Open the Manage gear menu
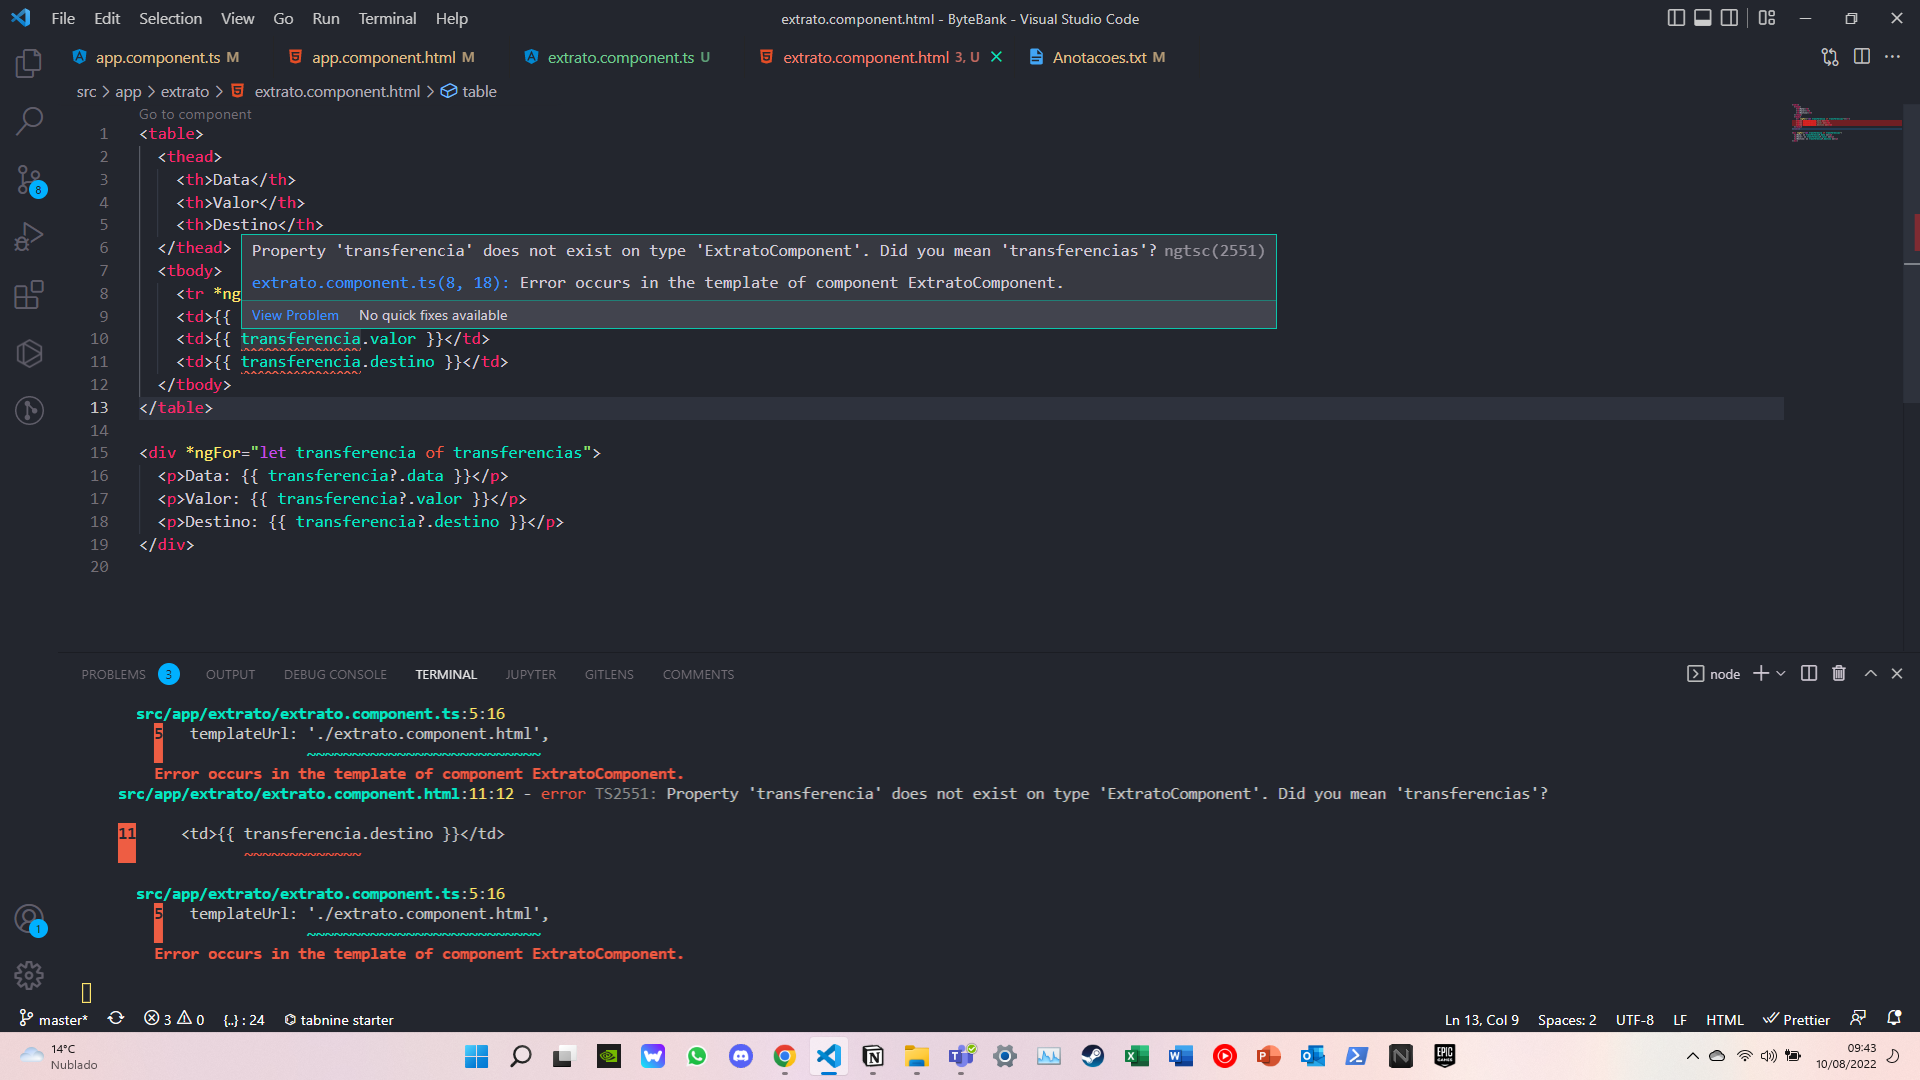Screen dimensions: 1920x1080 coord(29,975)
